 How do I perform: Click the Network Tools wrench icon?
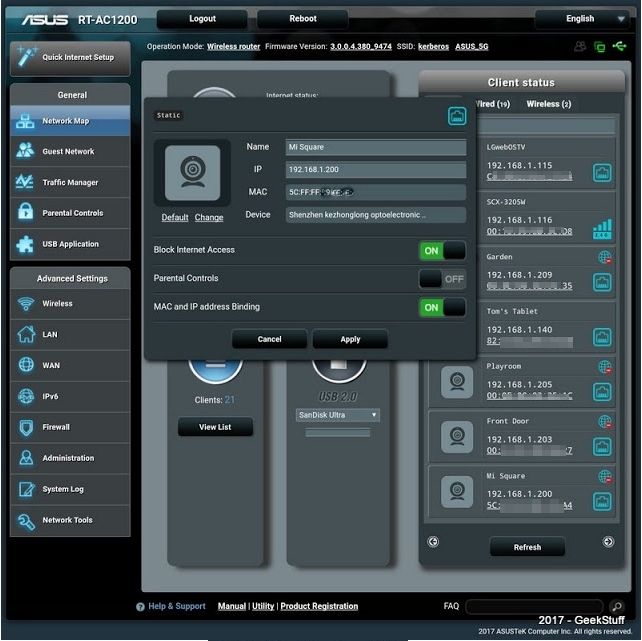pyautogui.click(x=26, y=520)
